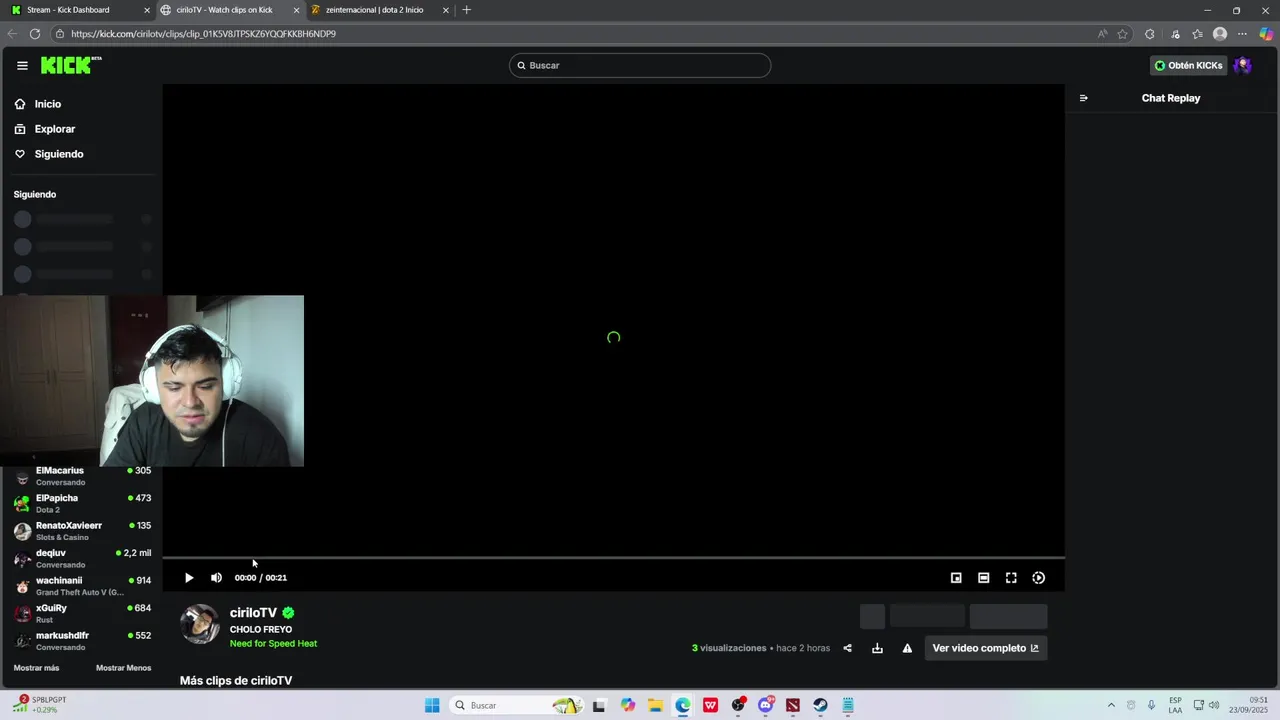The width and height of the screenshot is (1280, 720).
Task: Click Obtén KICKs button
Action: coord(1188,65)
